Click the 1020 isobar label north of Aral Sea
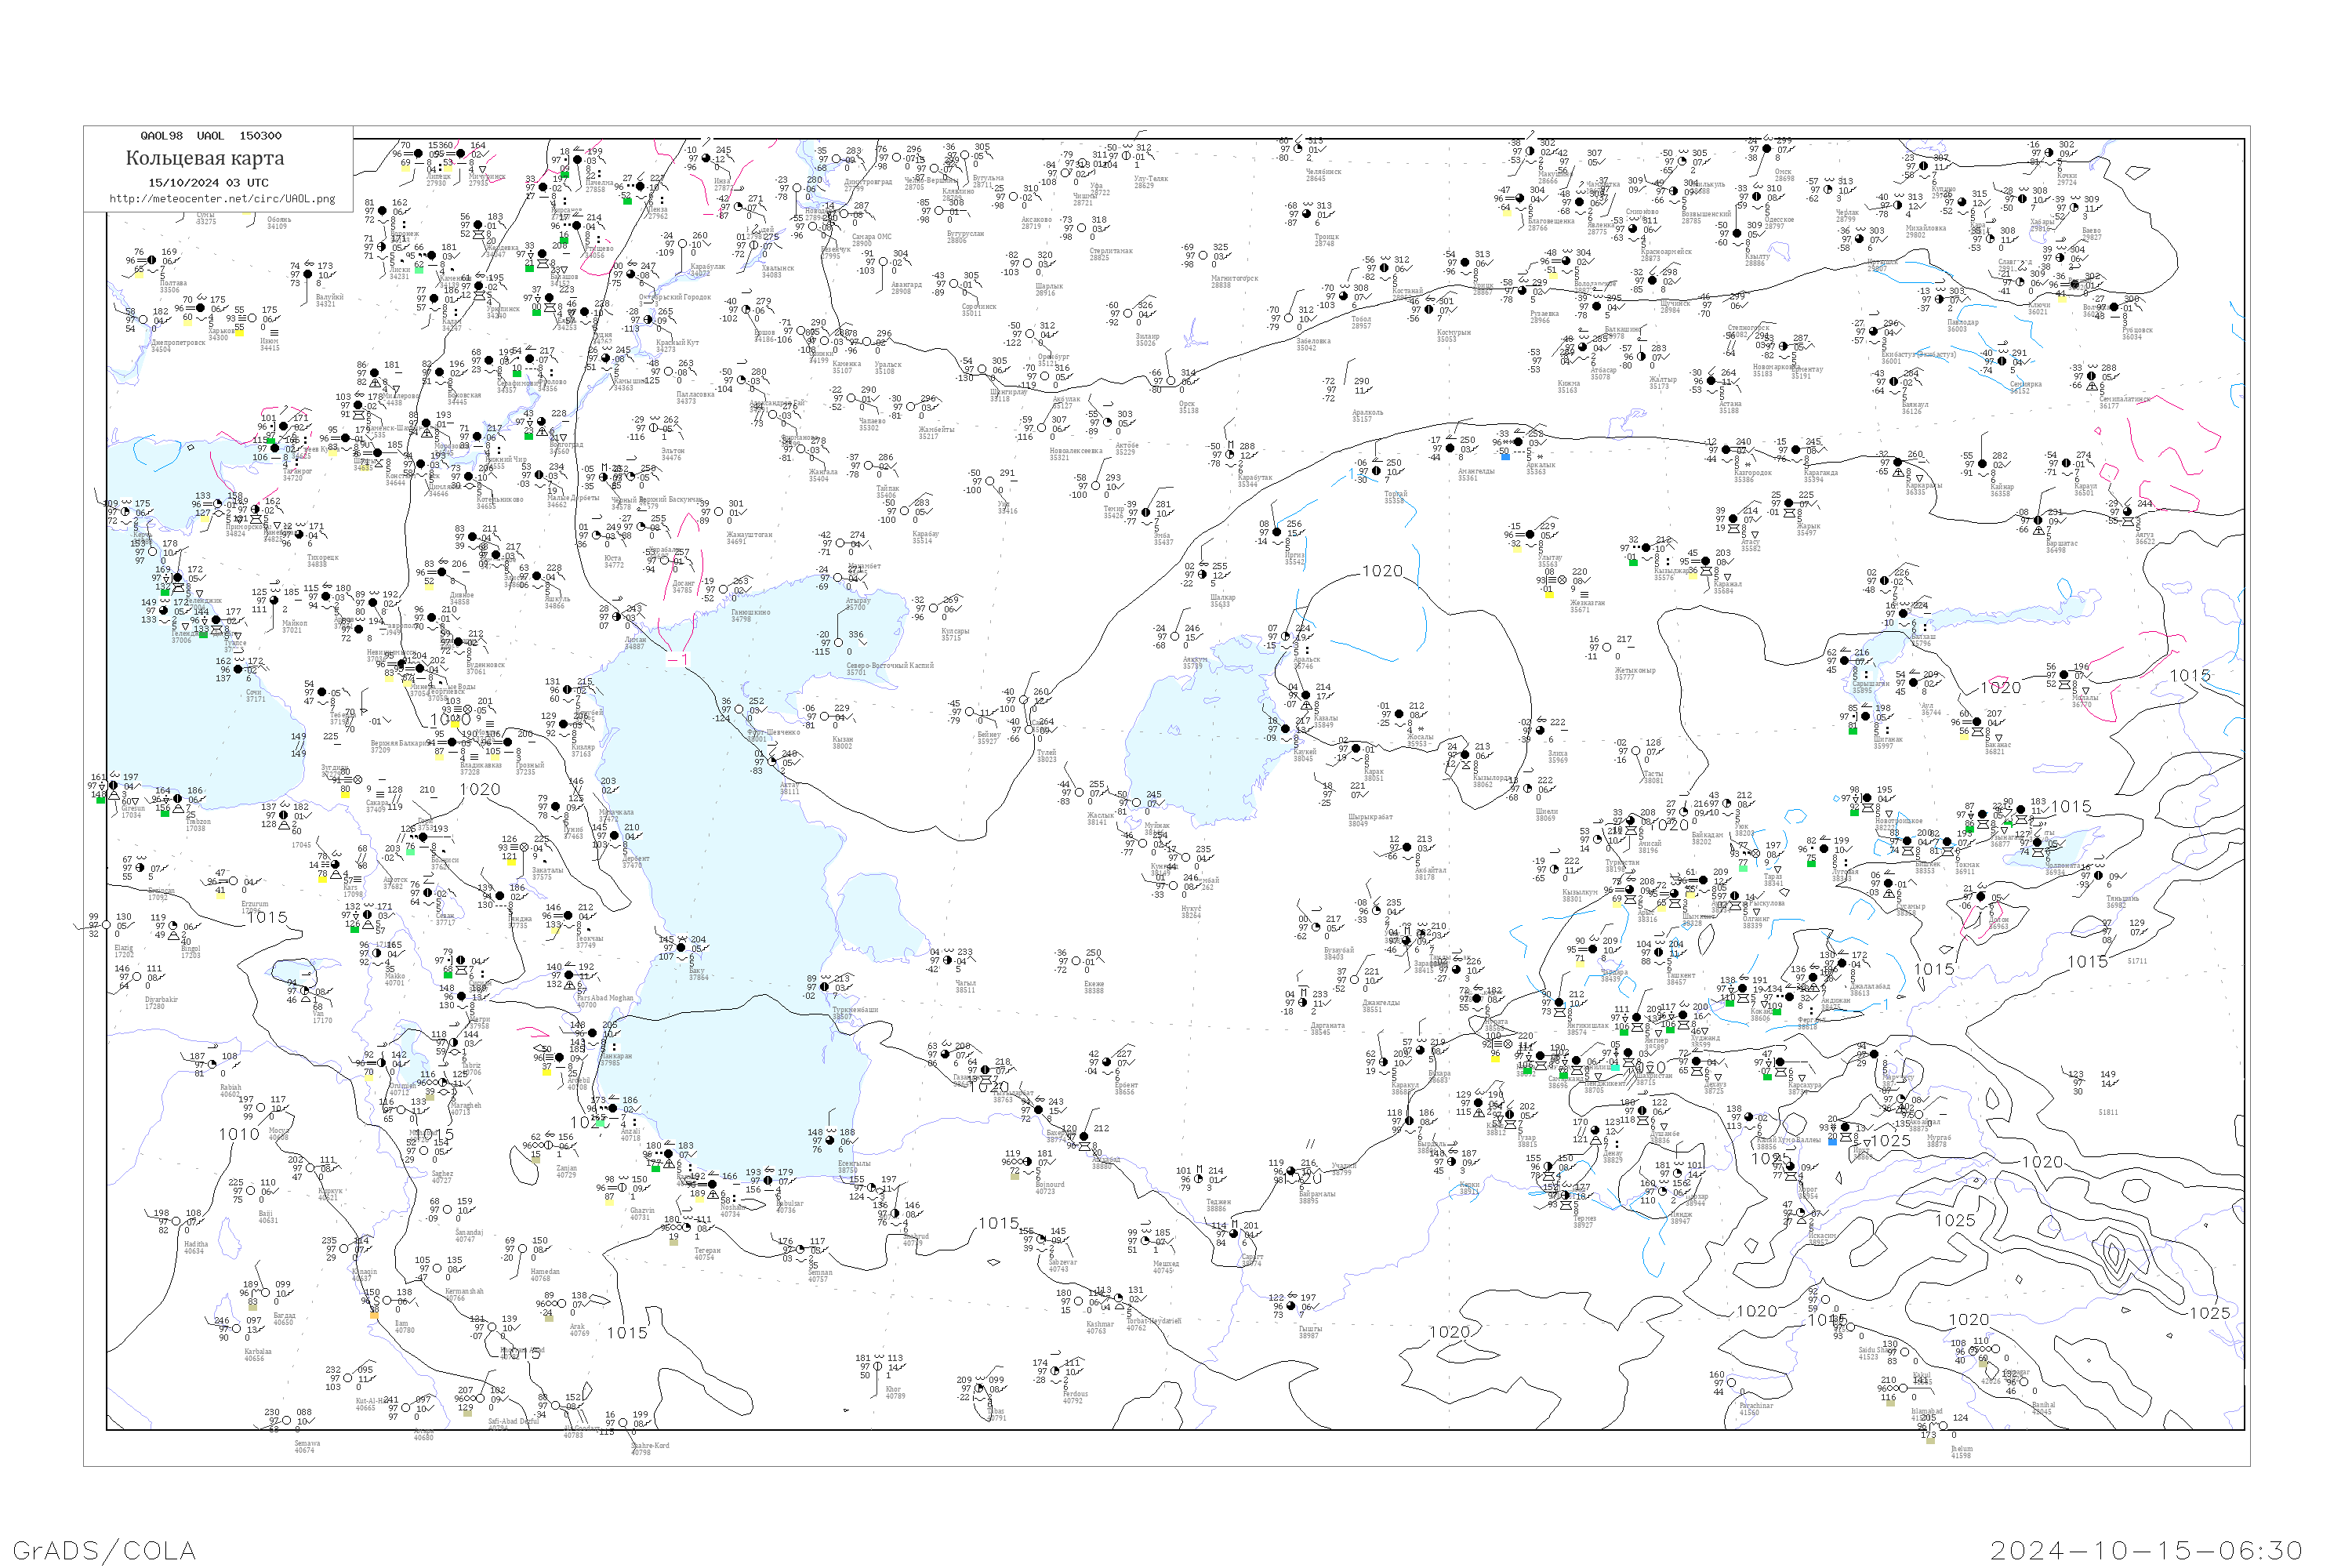Viewport: 2352px width, 1568px height. tap(1382, 571)
